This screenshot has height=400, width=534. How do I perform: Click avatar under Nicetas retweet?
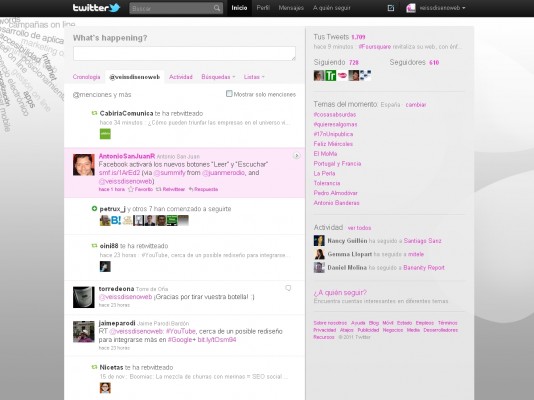point(105,388)
